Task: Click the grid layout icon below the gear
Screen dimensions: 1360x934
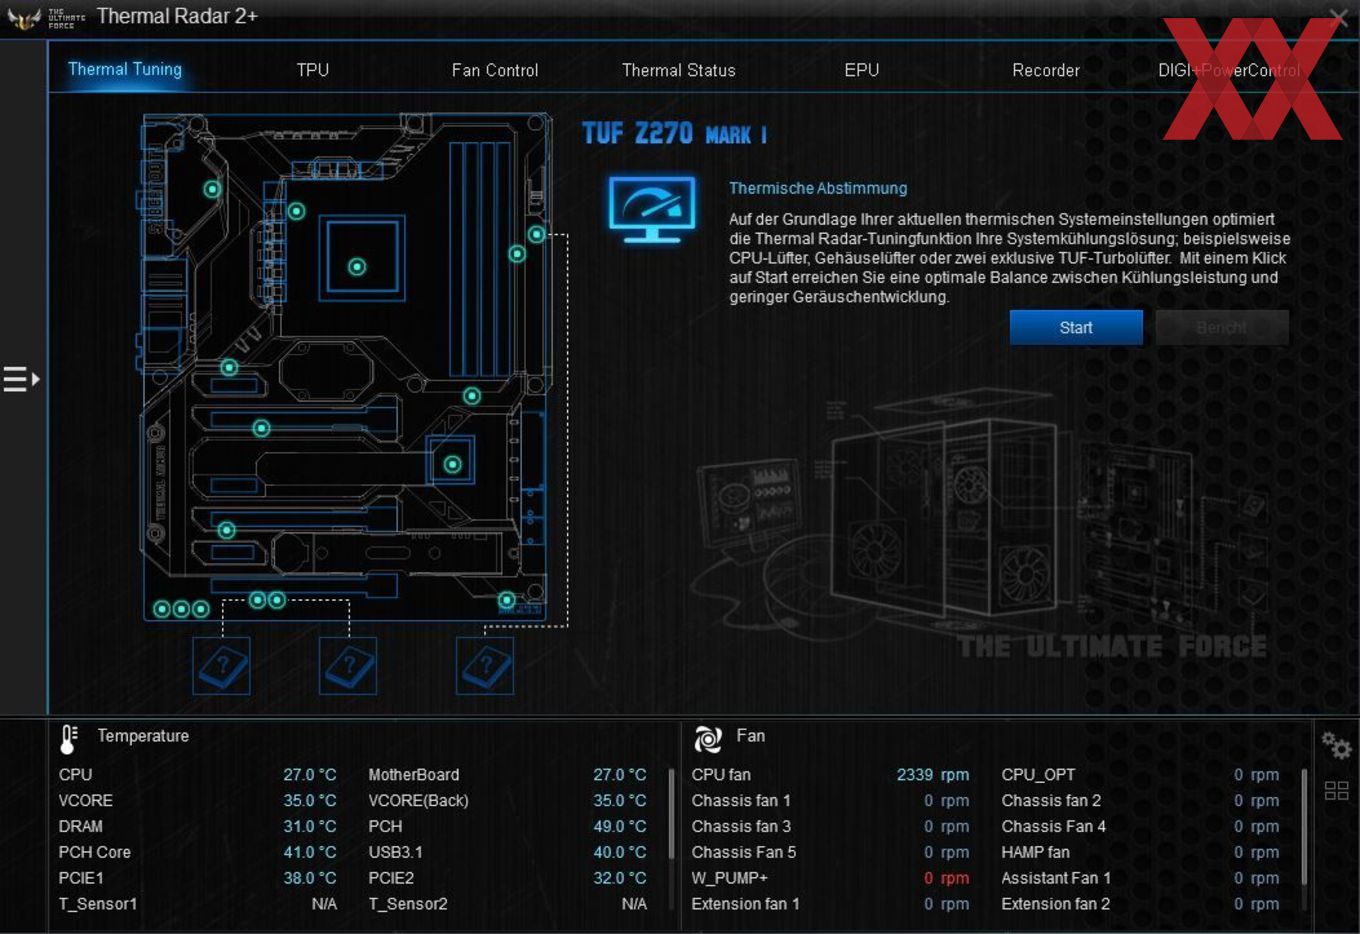Action: click(1336, 790)
